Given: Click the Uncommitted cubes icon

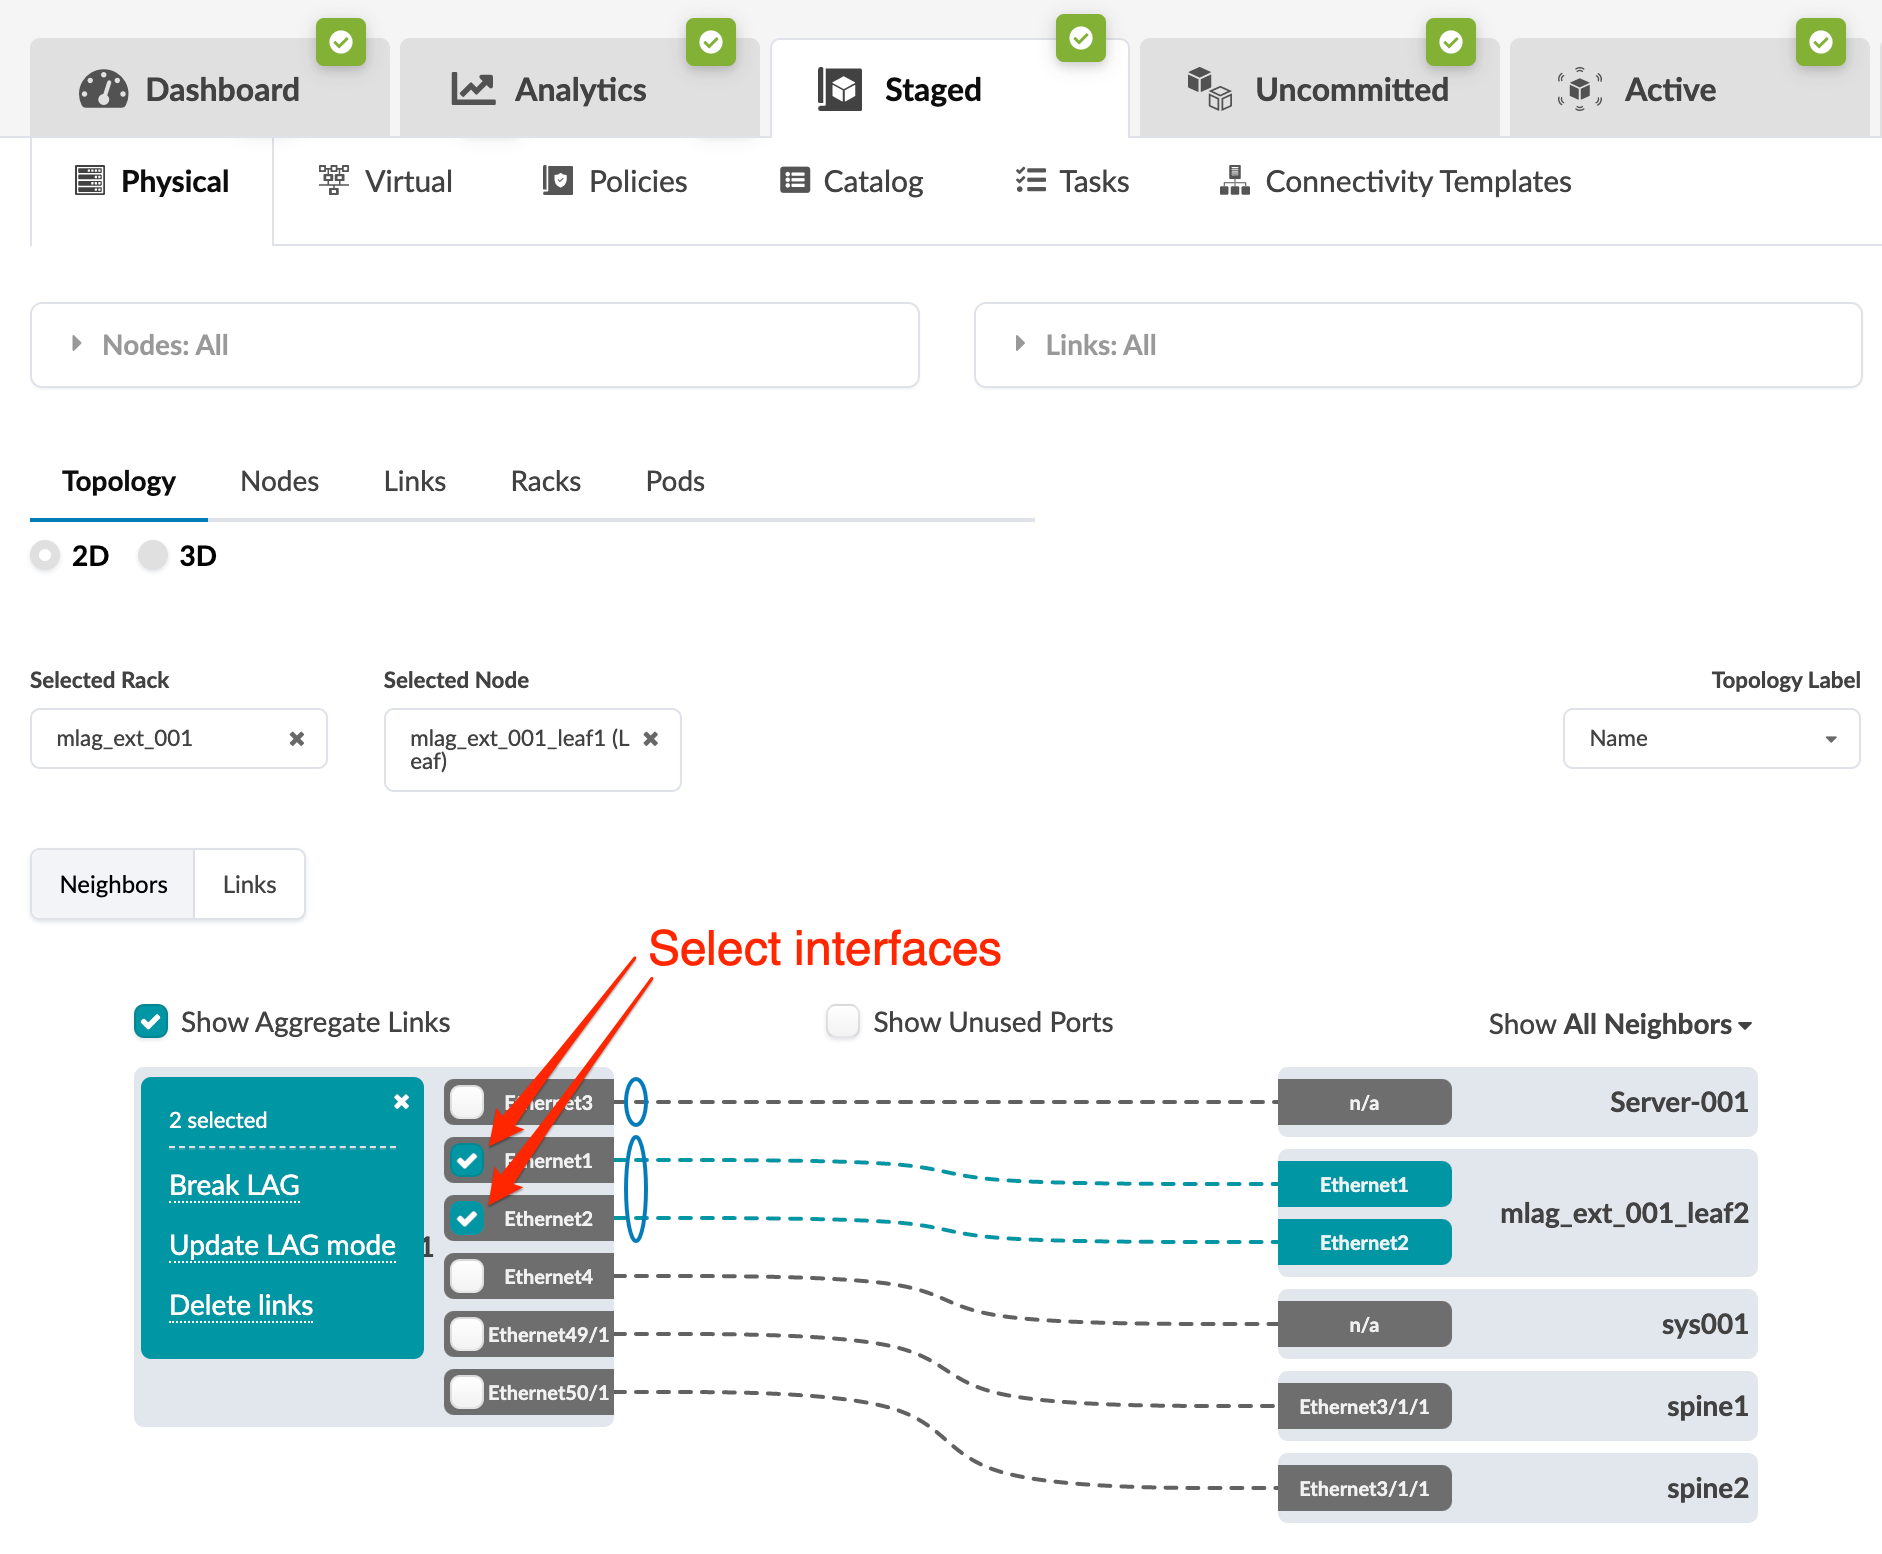Looking at the screenshot, I should [x=1209, y=90].
